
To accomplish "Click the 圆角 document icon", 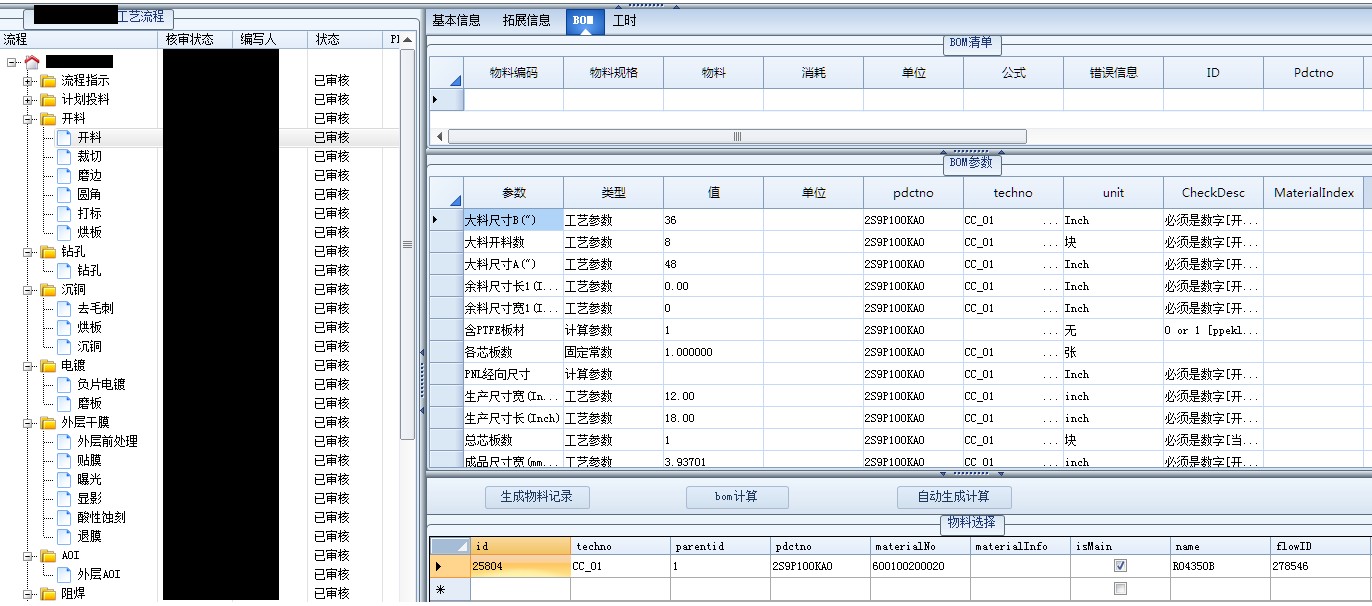I will point(64,195).
